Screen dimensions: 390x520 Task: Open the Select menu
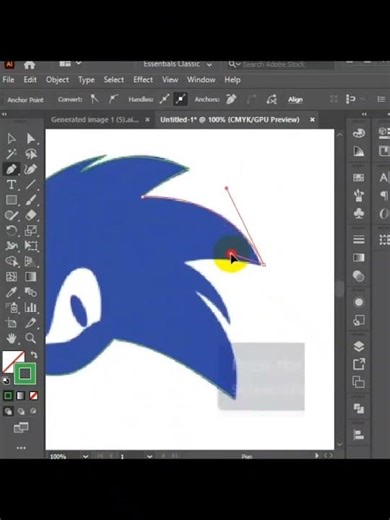point(114,80)
